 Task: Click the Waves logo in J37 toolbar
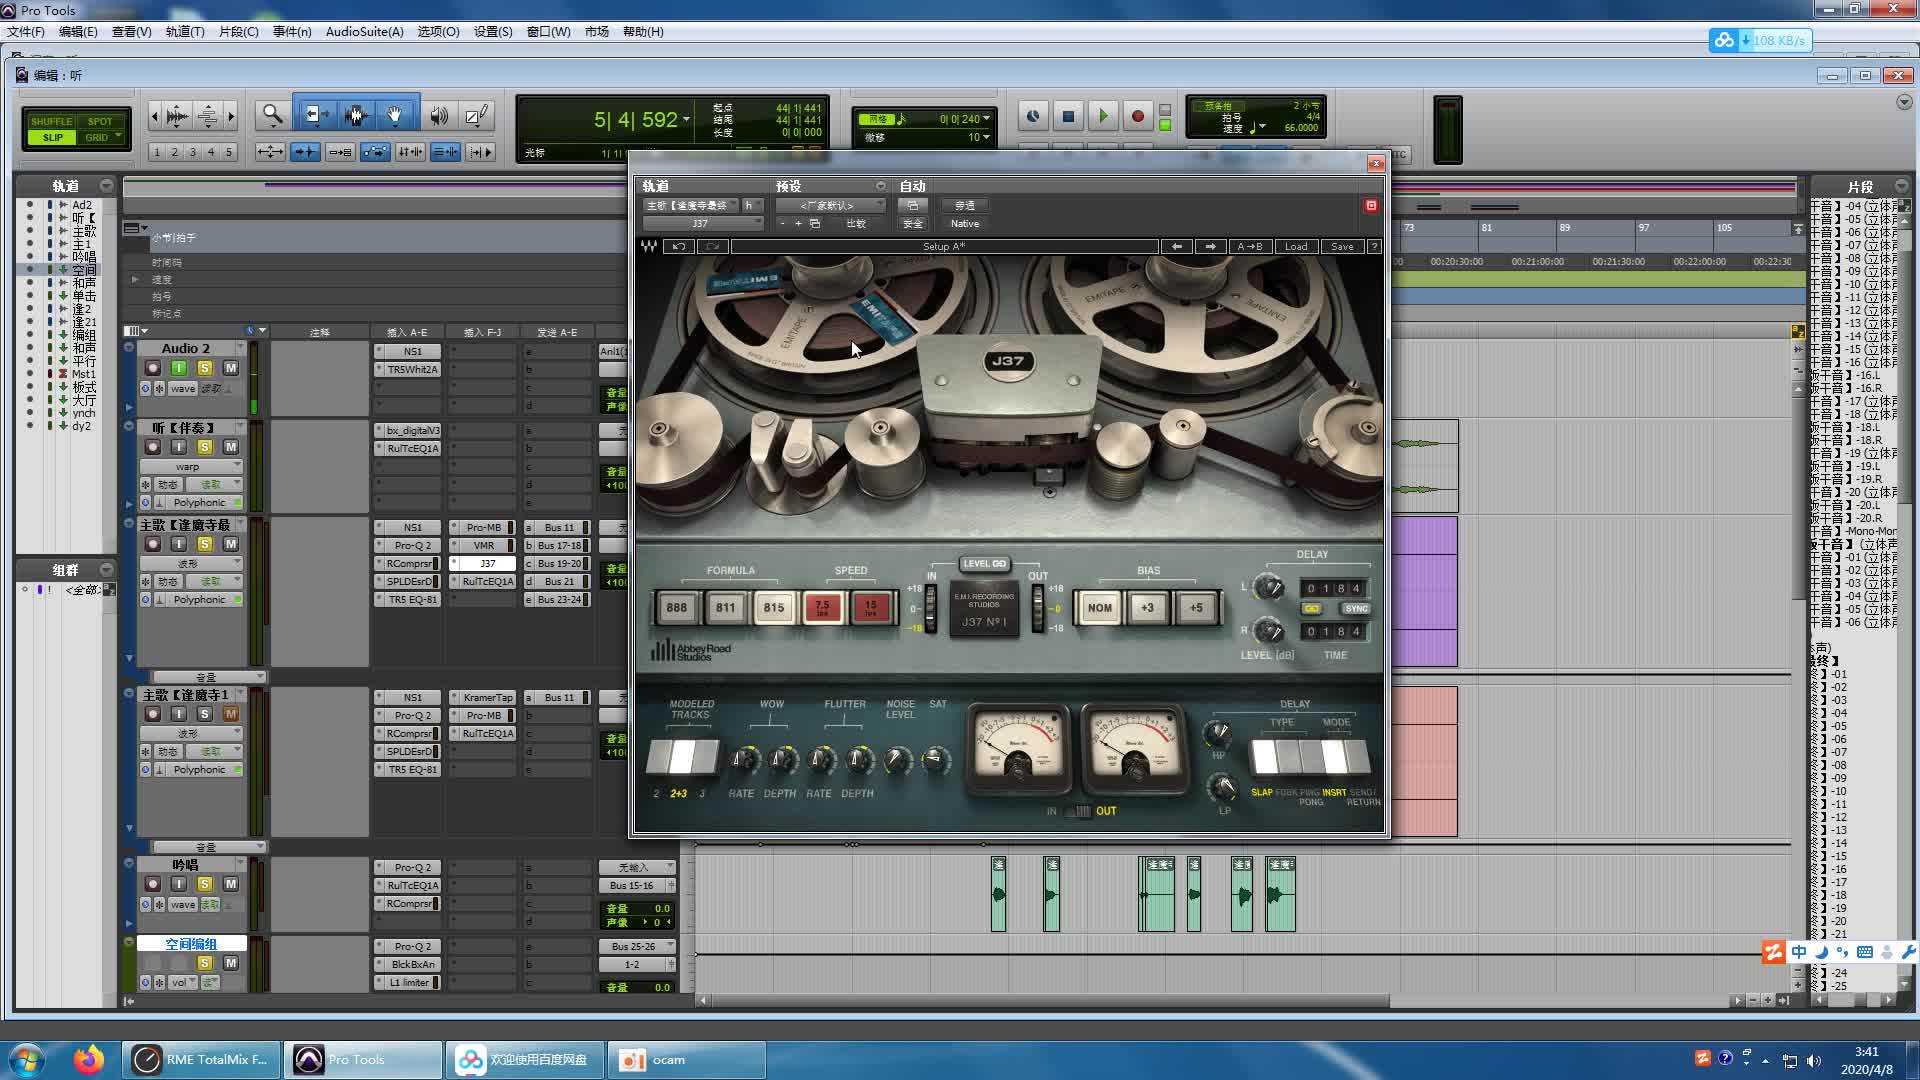tap(649, 246)
